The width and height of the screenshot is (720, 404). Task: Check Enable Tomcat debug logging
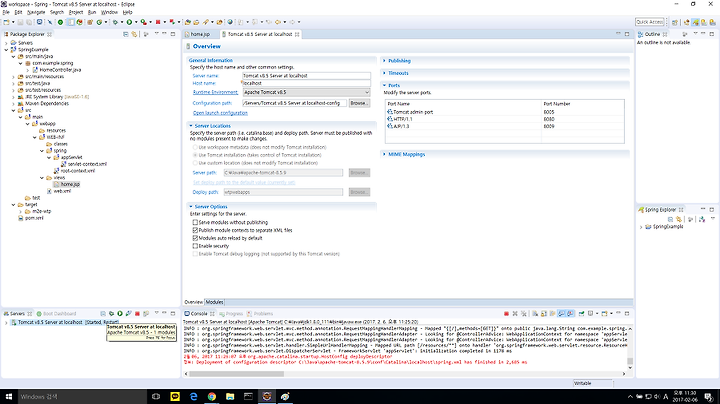click(195, 254)
